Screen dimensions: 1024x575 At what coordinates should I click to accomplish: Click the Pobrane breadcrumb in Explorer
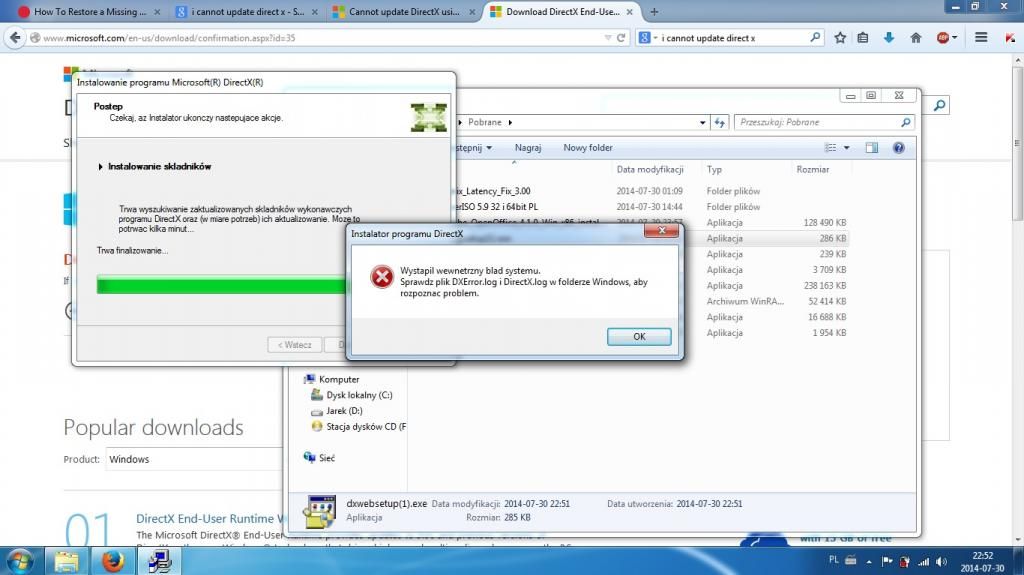pyautogui.click(x=485, y=122)
